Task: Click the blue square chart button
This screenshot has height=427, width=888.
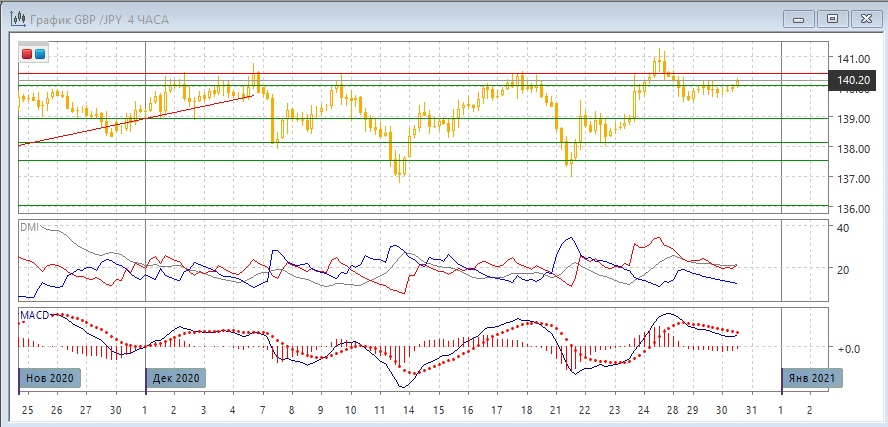Action: click(x=39, y=54)
